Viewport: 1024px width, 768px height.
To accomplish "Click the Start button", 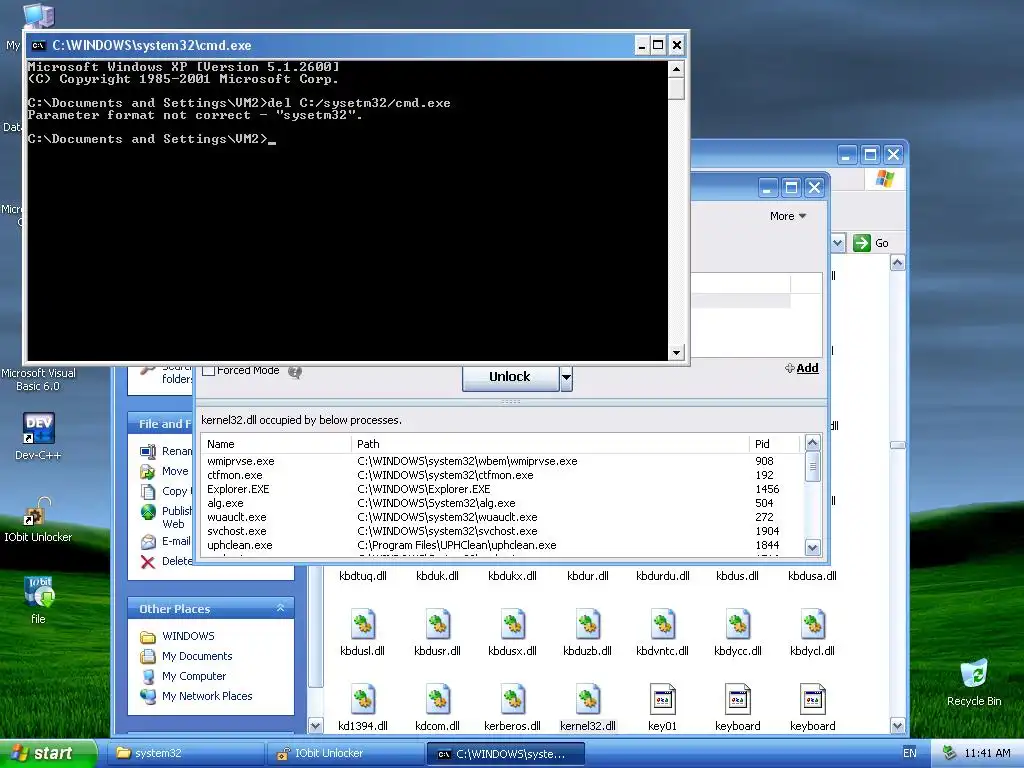I will tap(47, 753).
